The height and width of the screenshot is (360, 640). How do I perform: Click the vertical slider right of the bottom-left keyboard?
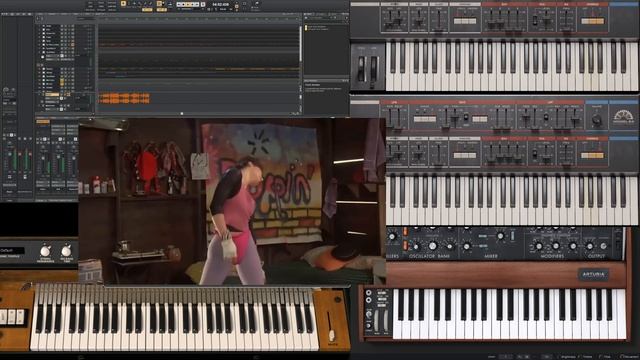click(331, 327)
